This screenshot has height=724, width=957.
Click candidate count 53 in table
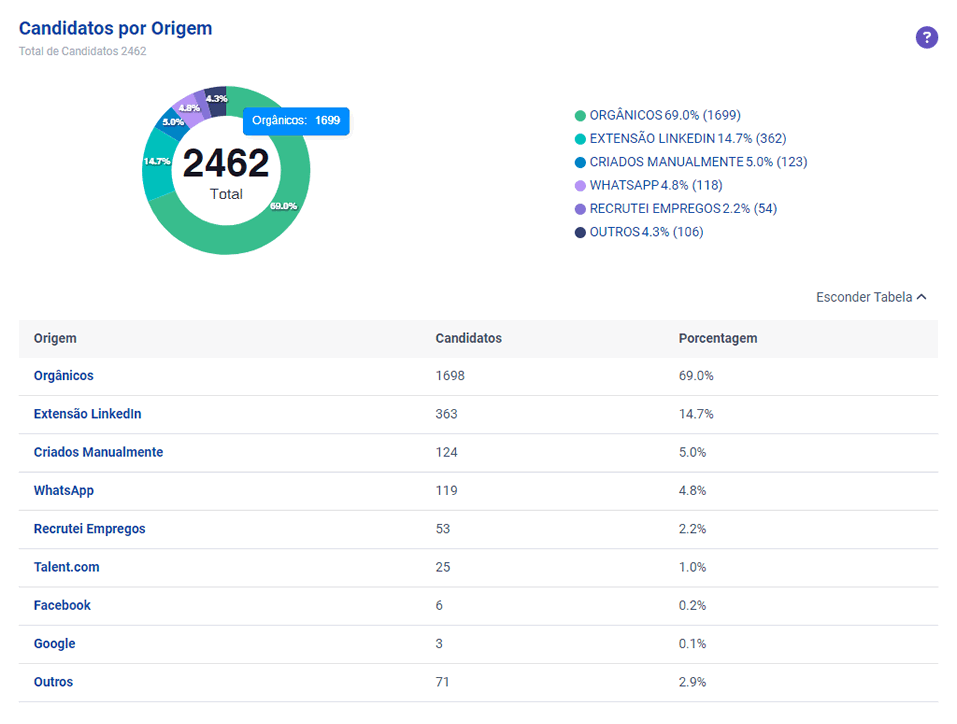(x=442, y=529)
